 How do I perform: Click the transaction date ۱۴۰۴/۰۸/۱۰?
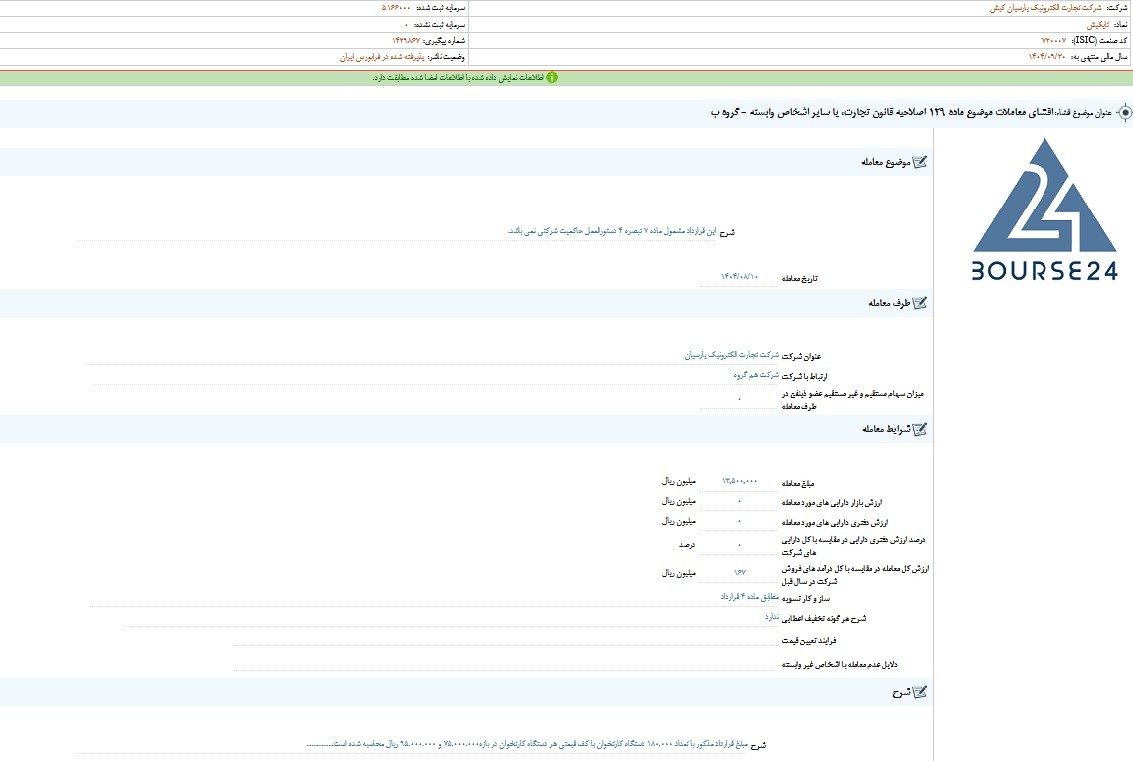pyautogui.click(x=739, y=277)
